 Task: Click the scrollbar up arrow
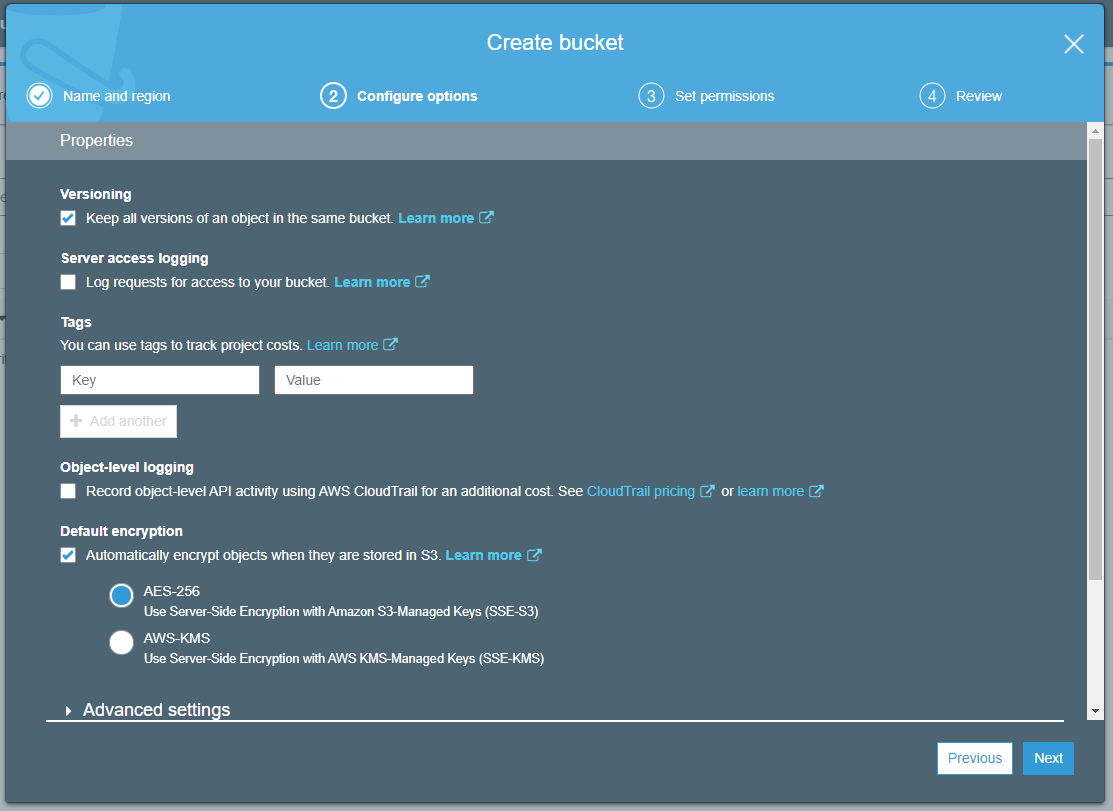(x=1095, y=131)
